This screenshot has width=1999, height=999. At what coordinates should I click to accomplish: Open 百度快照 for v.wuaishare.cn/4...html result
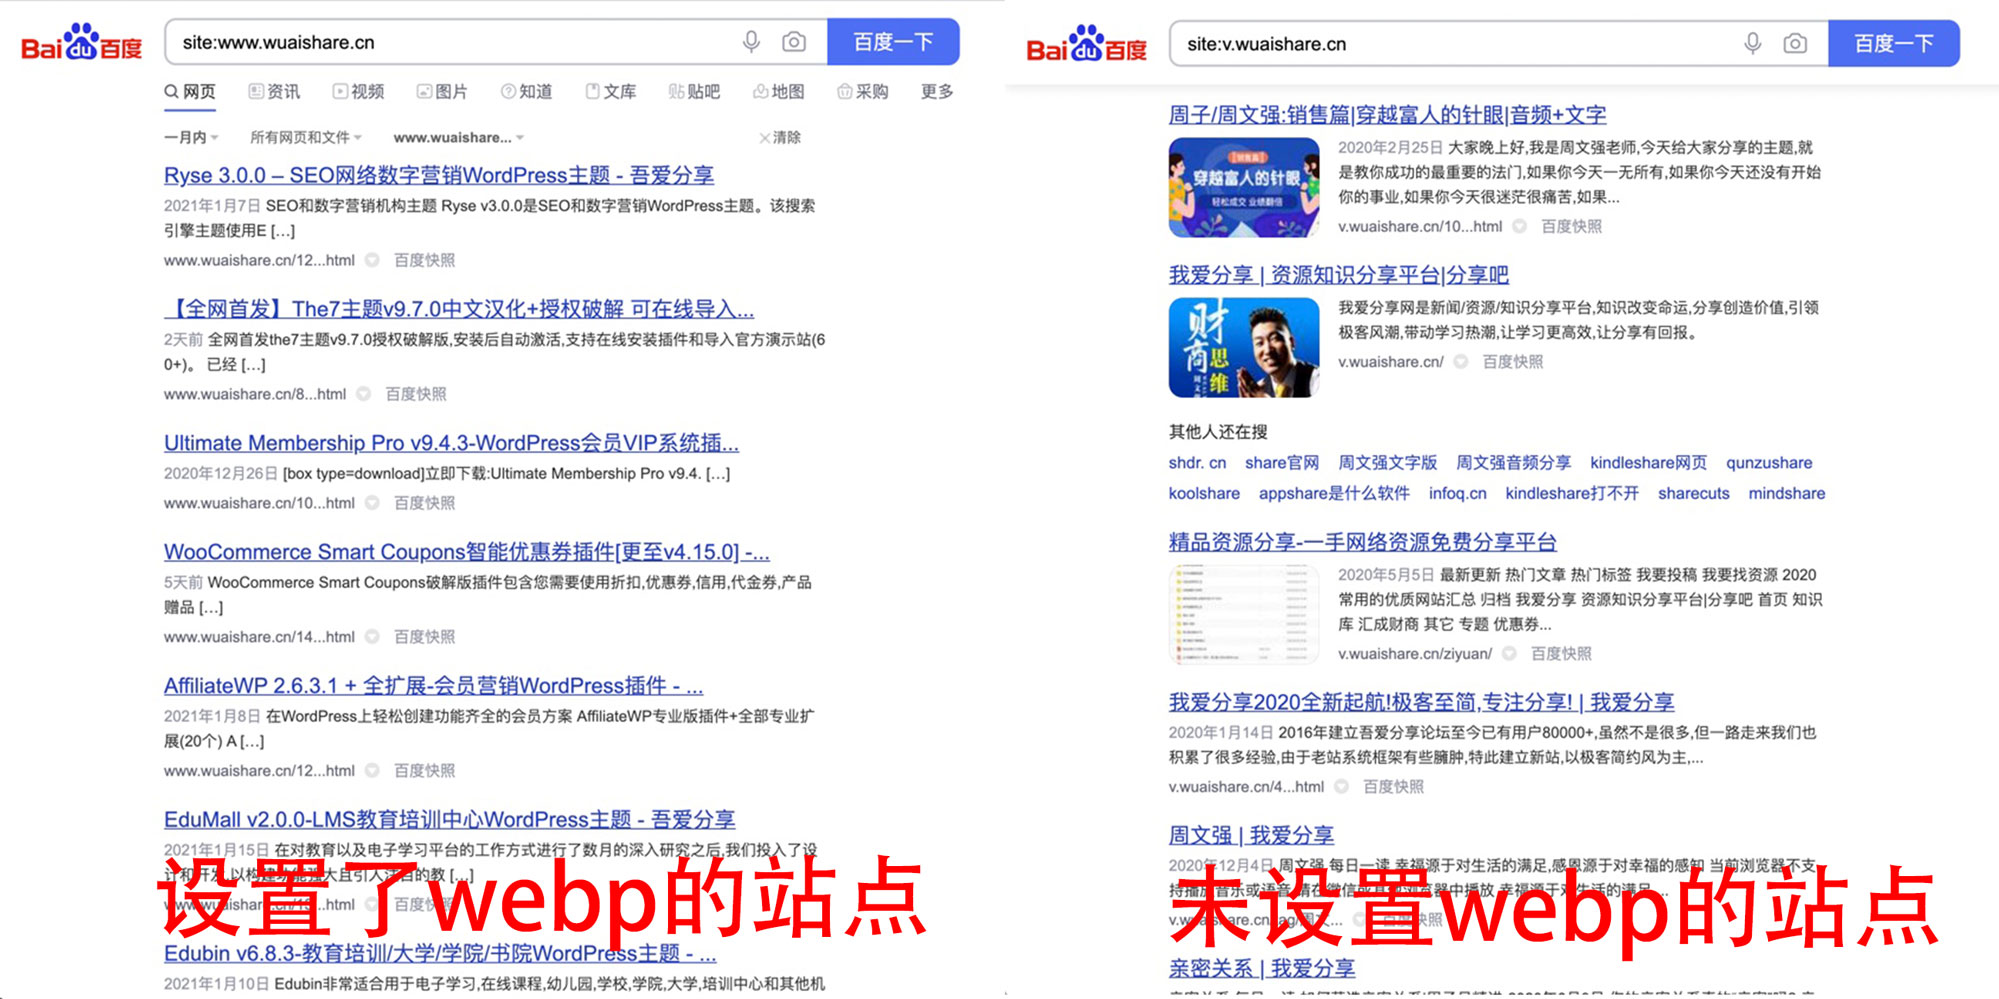point(1394,787)
